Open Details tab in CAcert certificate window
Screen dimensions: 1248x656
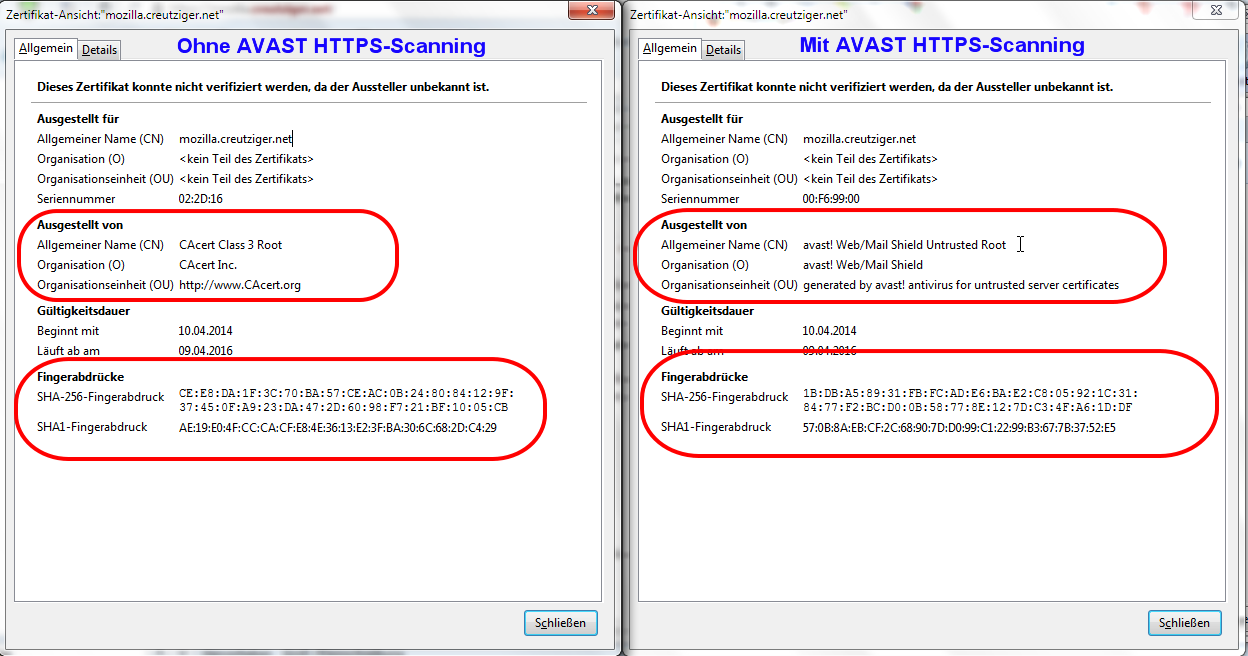click(99, 49)
